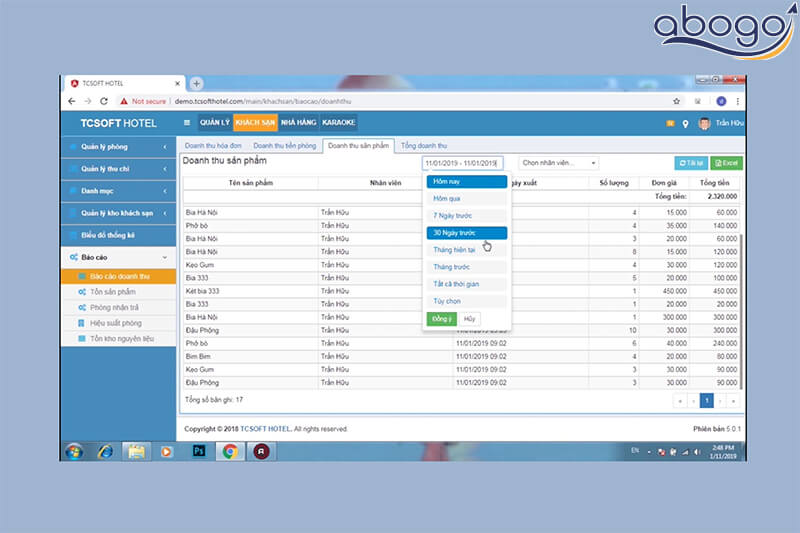The height and width of the screenshot is (533, 800).
Task: Switch to the Tổng doanh thu tab
Action: pos(424,146)
